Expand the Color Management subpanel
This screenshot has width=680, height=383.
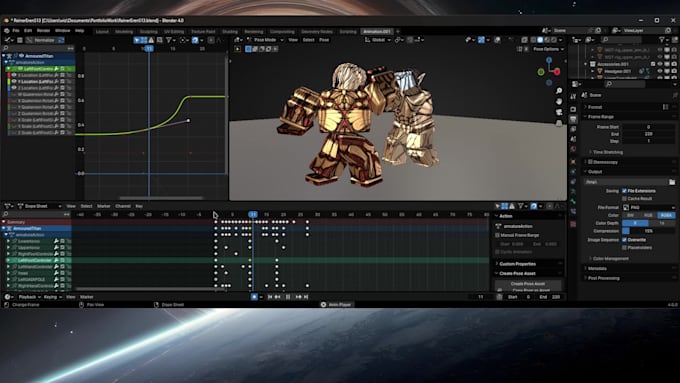click(611, 259)
